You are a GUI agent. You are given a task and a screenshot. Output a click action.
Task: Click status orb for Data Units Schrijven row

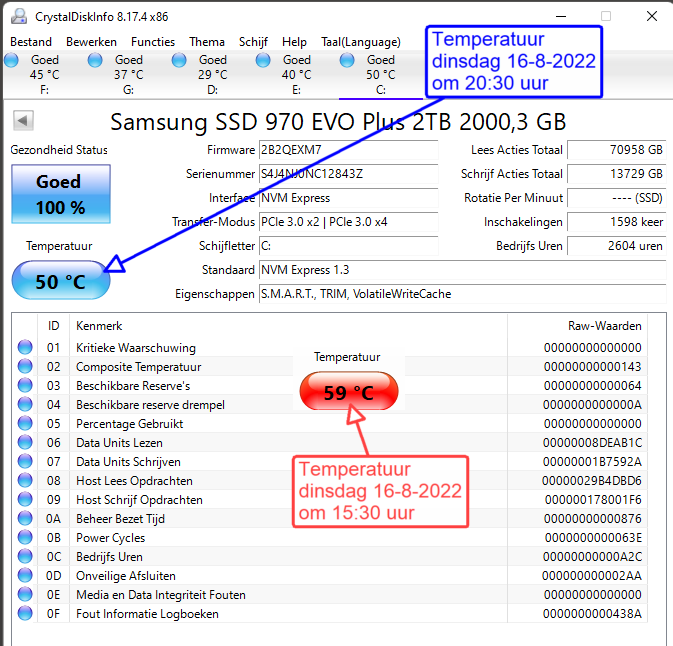coord(25,461)
